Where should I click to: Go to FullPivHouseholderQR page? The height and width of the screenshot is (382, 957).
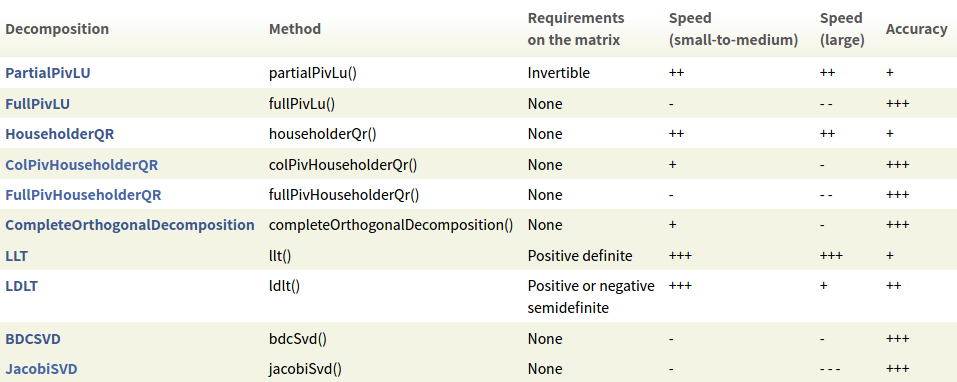(84, 195)
